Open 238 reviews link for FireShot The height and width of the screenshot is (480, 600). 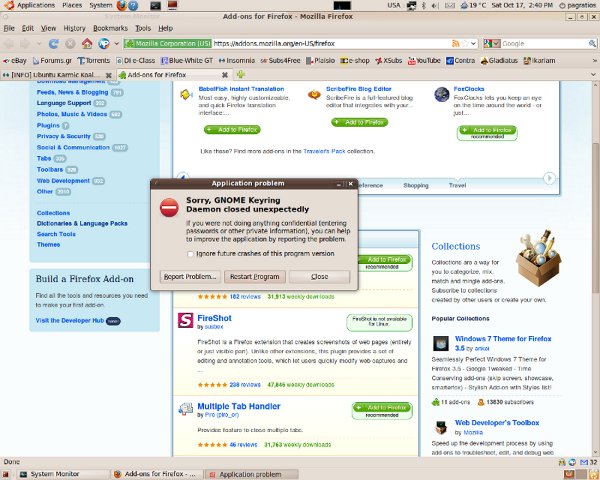pyautogui.click(x=245, y=385)
